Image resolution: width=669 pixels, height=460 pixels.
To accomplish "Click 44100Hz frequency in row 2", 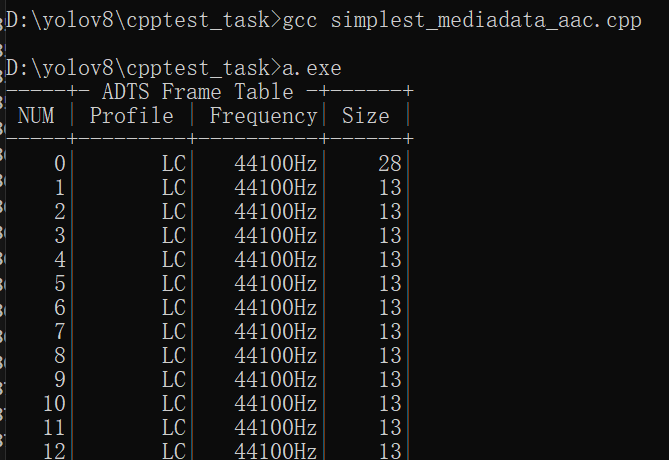I will point(276,212).
